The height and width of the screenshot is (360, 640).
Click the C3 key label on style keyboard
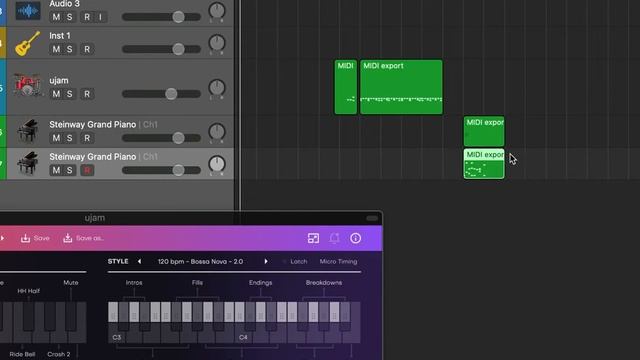(x=117, y=337)
